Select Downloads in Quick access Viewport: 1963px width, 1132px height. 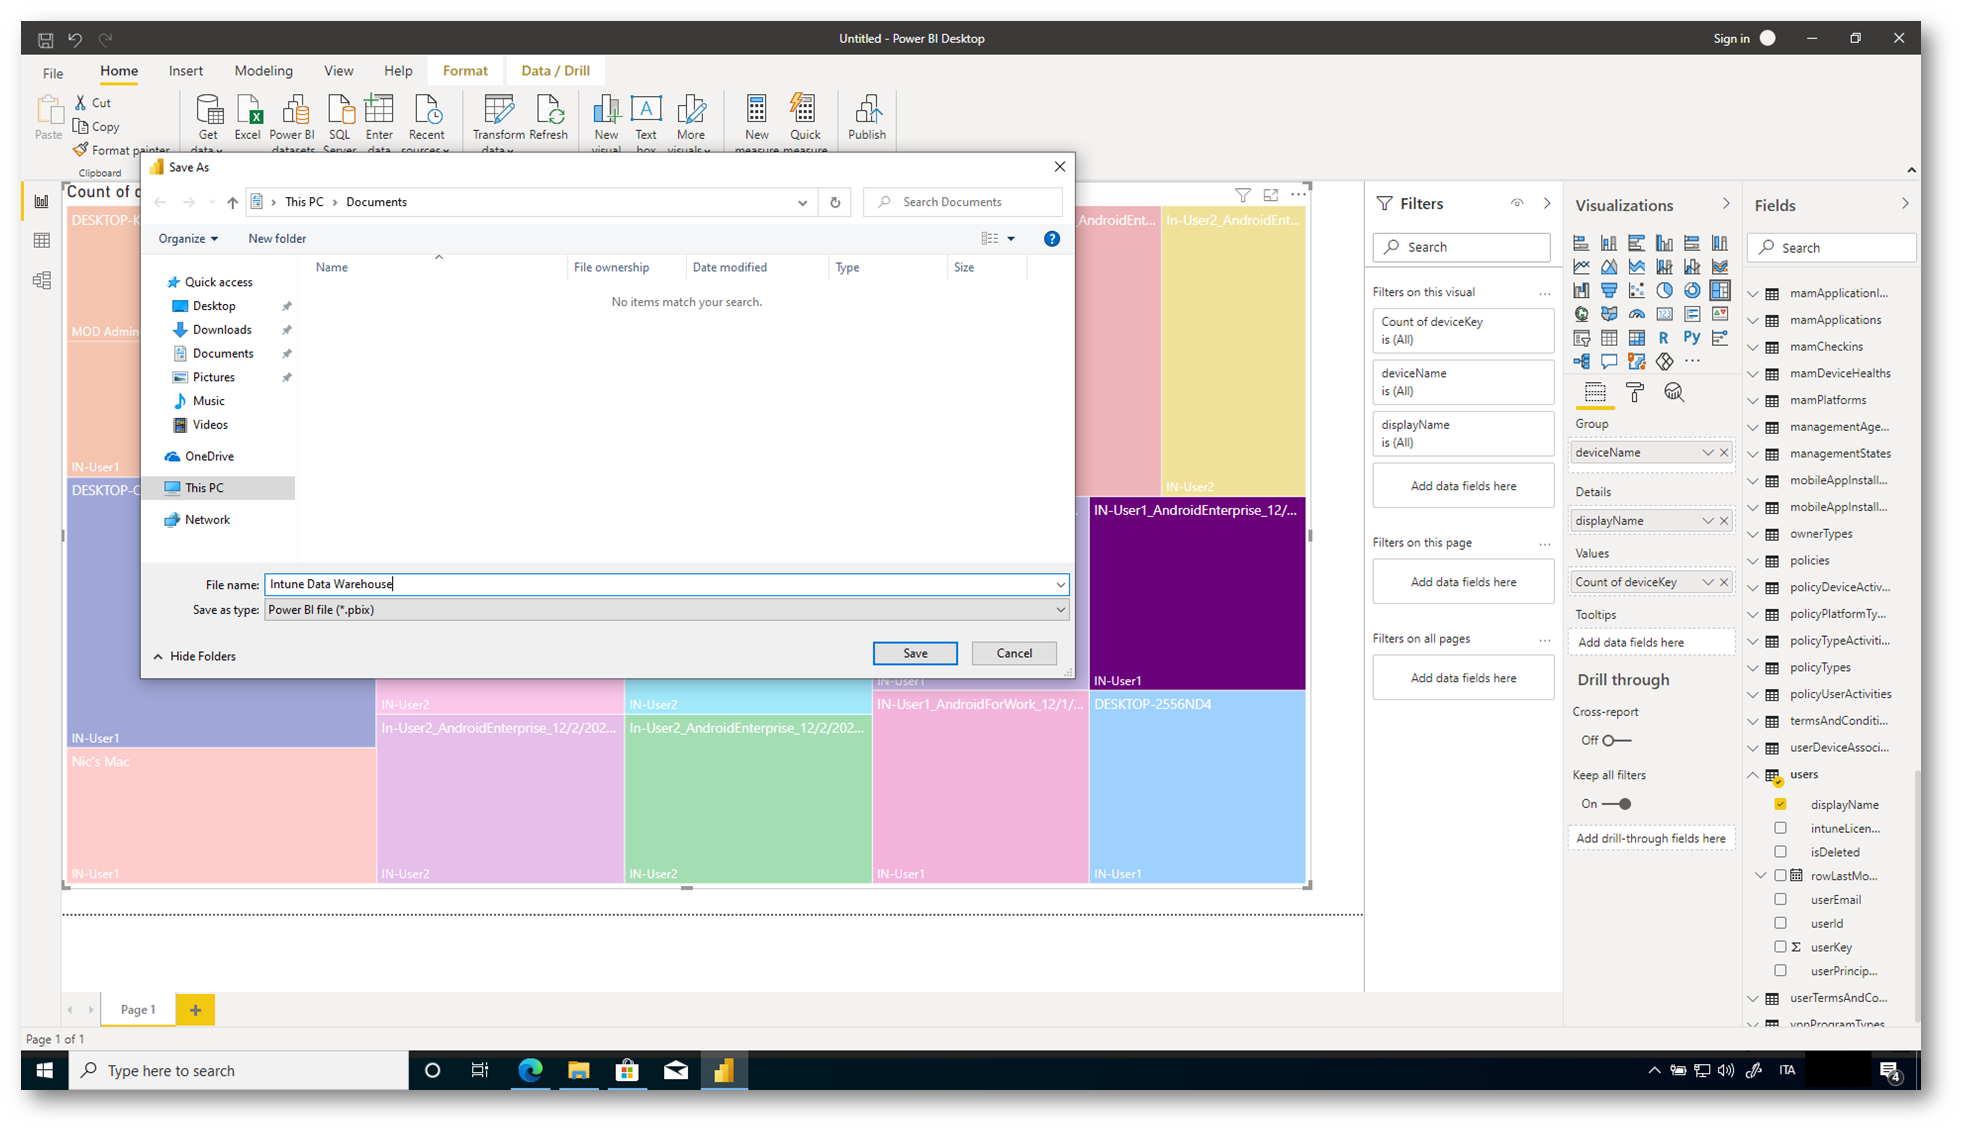pos(221,330)
